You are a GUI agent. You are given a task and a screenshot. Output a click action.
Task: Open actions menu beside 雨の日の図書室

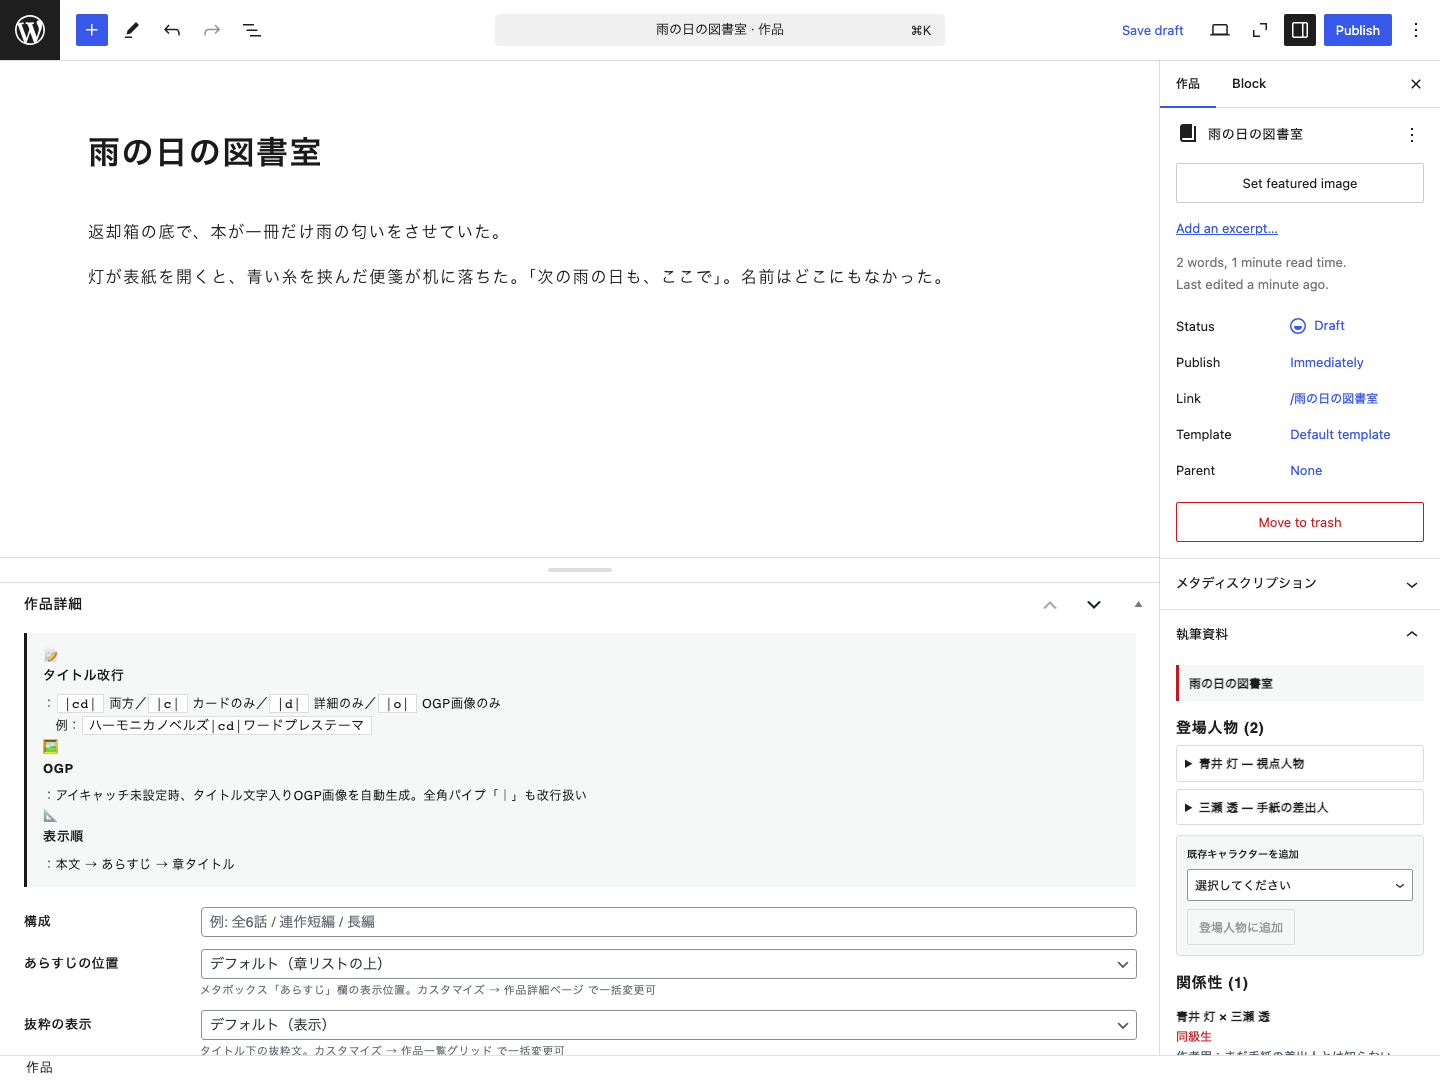(x=1412, y=134)
